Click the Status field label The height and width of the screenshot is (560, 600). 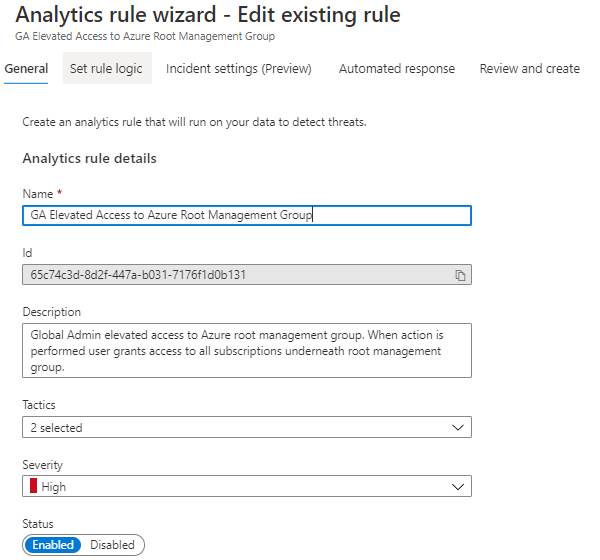point(36,524)
